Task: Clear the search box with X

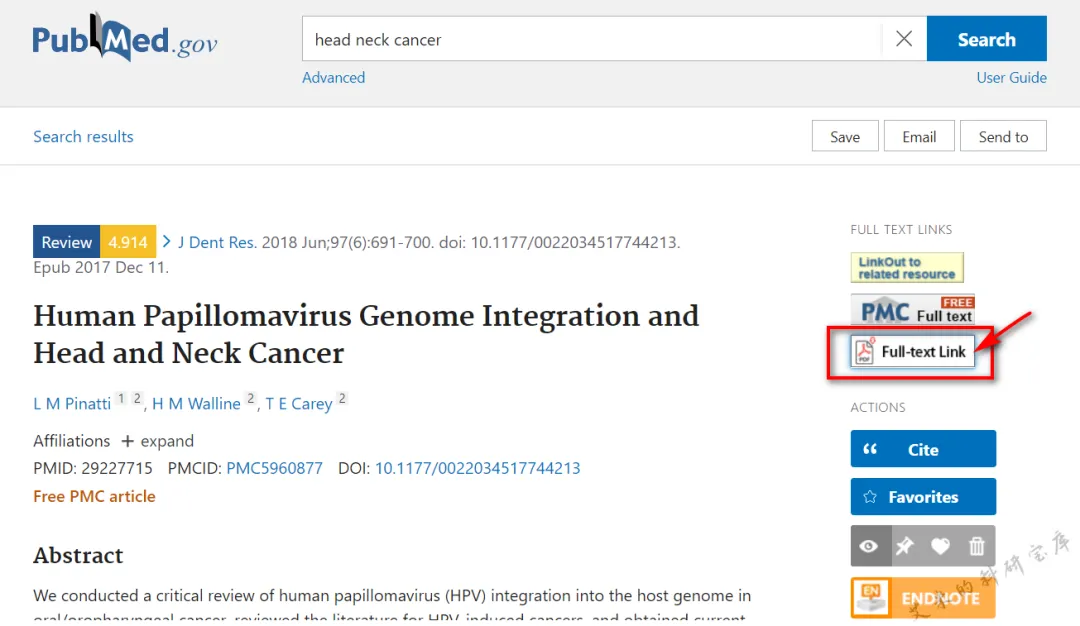Action: point(904,39)
